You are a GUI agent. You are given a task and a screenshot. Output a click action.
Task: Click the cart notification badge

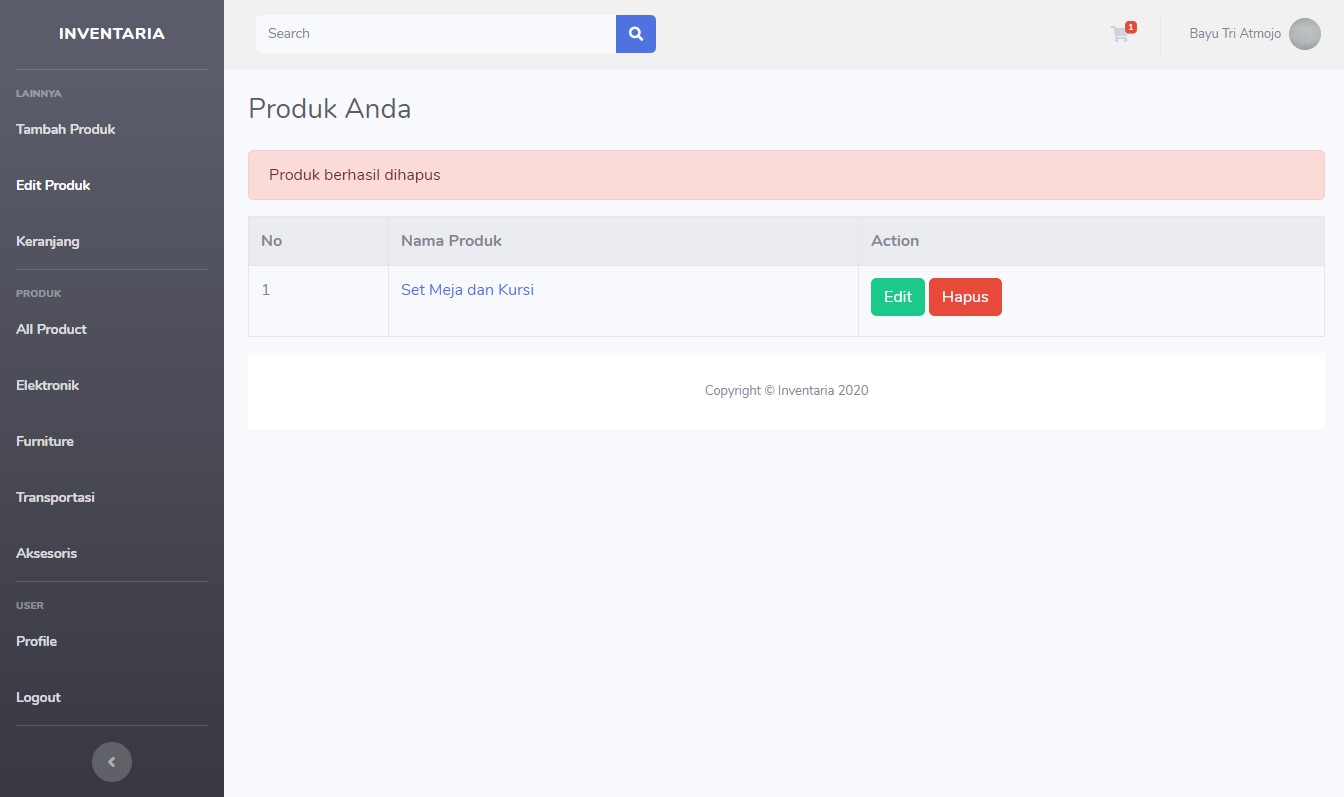1130,26
